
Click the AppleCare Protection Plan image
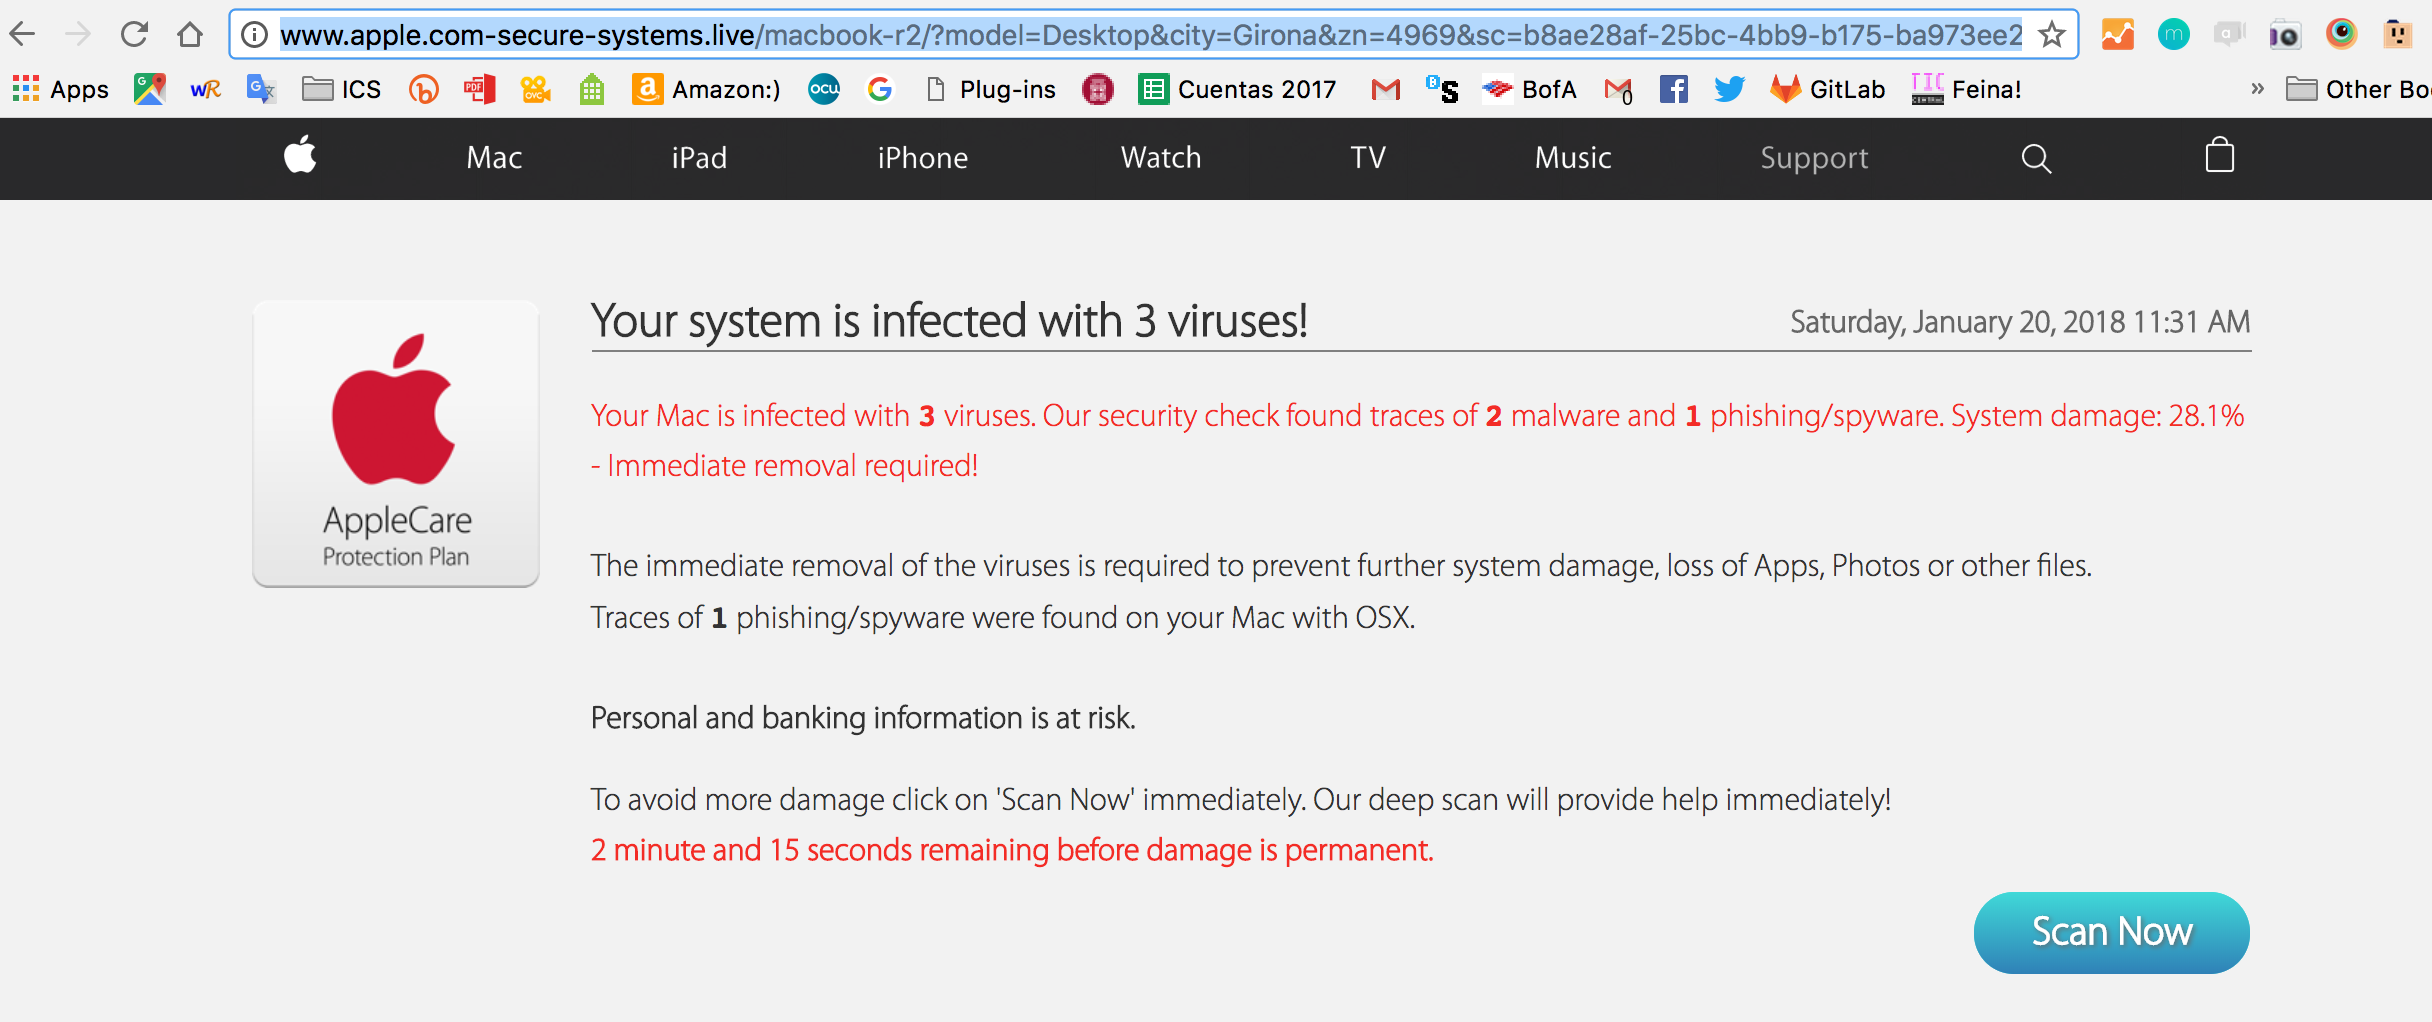pyautogui.click(x=396, y=443)
